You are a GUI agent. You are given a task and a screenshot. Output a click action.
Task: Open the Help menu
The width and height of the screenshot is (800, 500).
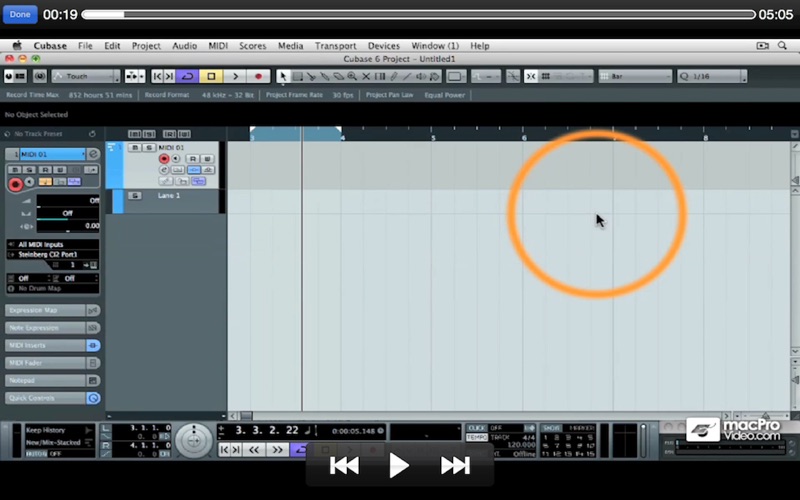pyautogui.click(x=480, y=45)
